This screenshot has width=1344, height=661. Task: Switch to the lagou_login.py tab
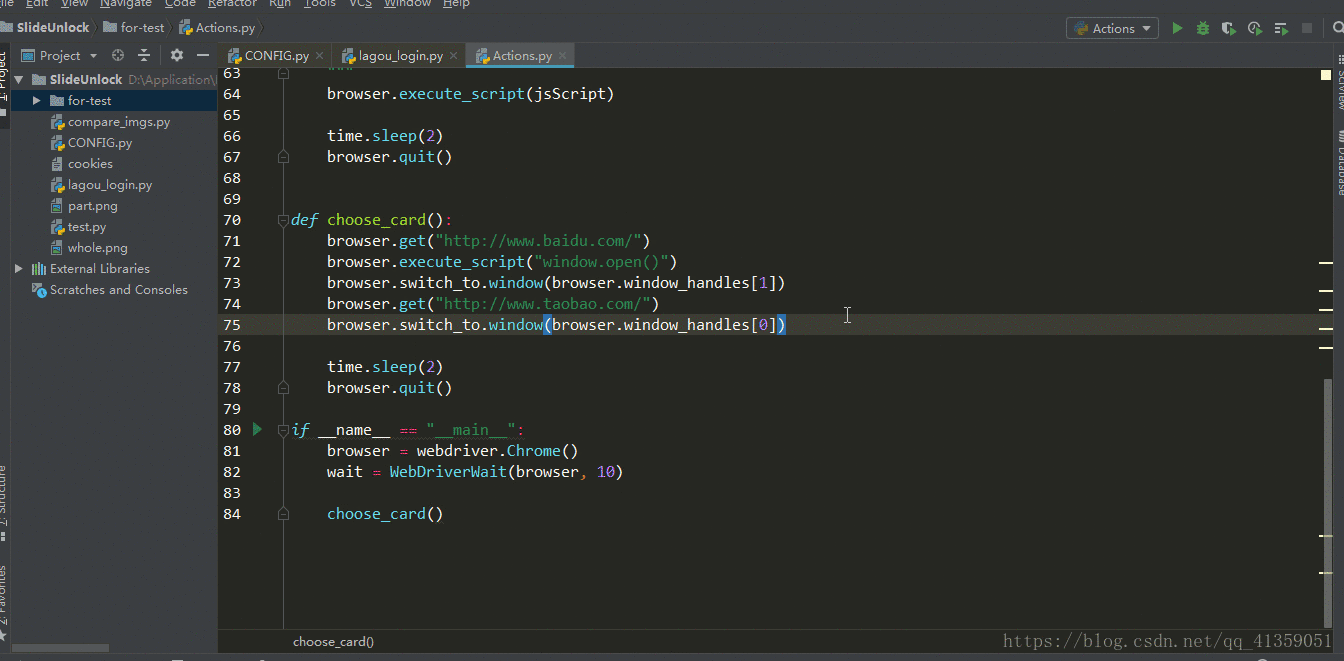[x=400, y=56]
